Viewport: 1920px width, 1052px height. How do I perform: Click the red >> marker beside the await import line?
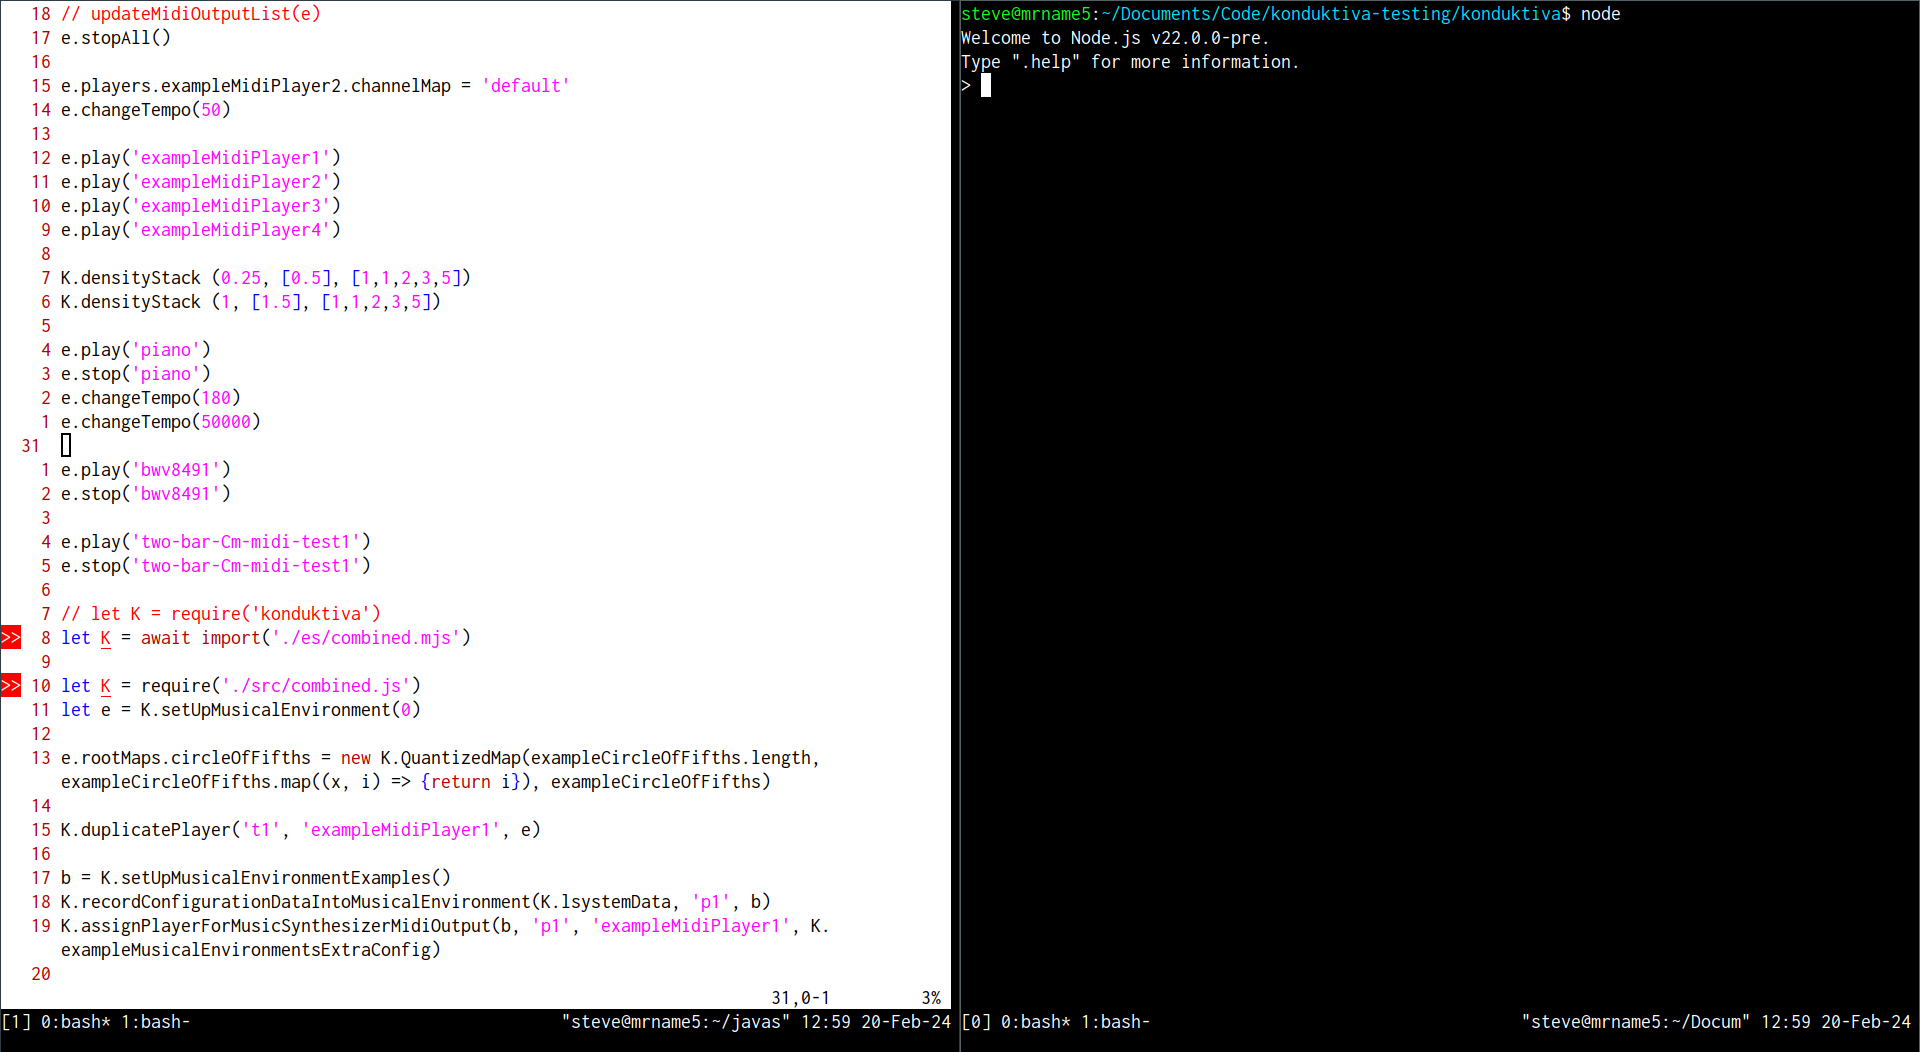[11, 638]
